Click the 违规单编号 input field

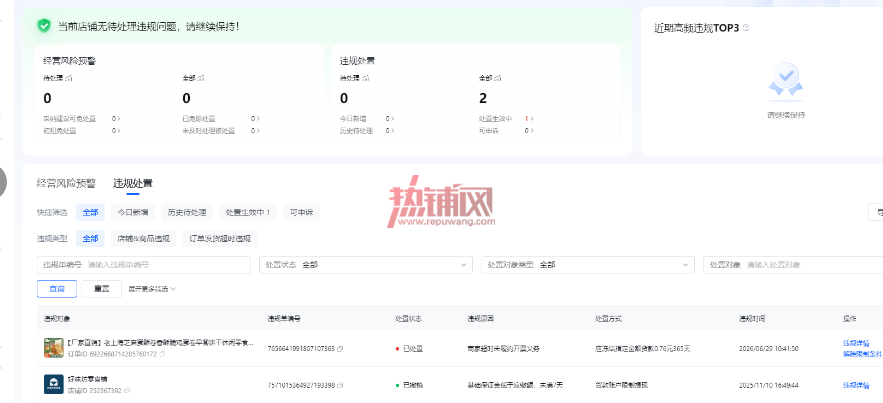(x=144, y=265)
